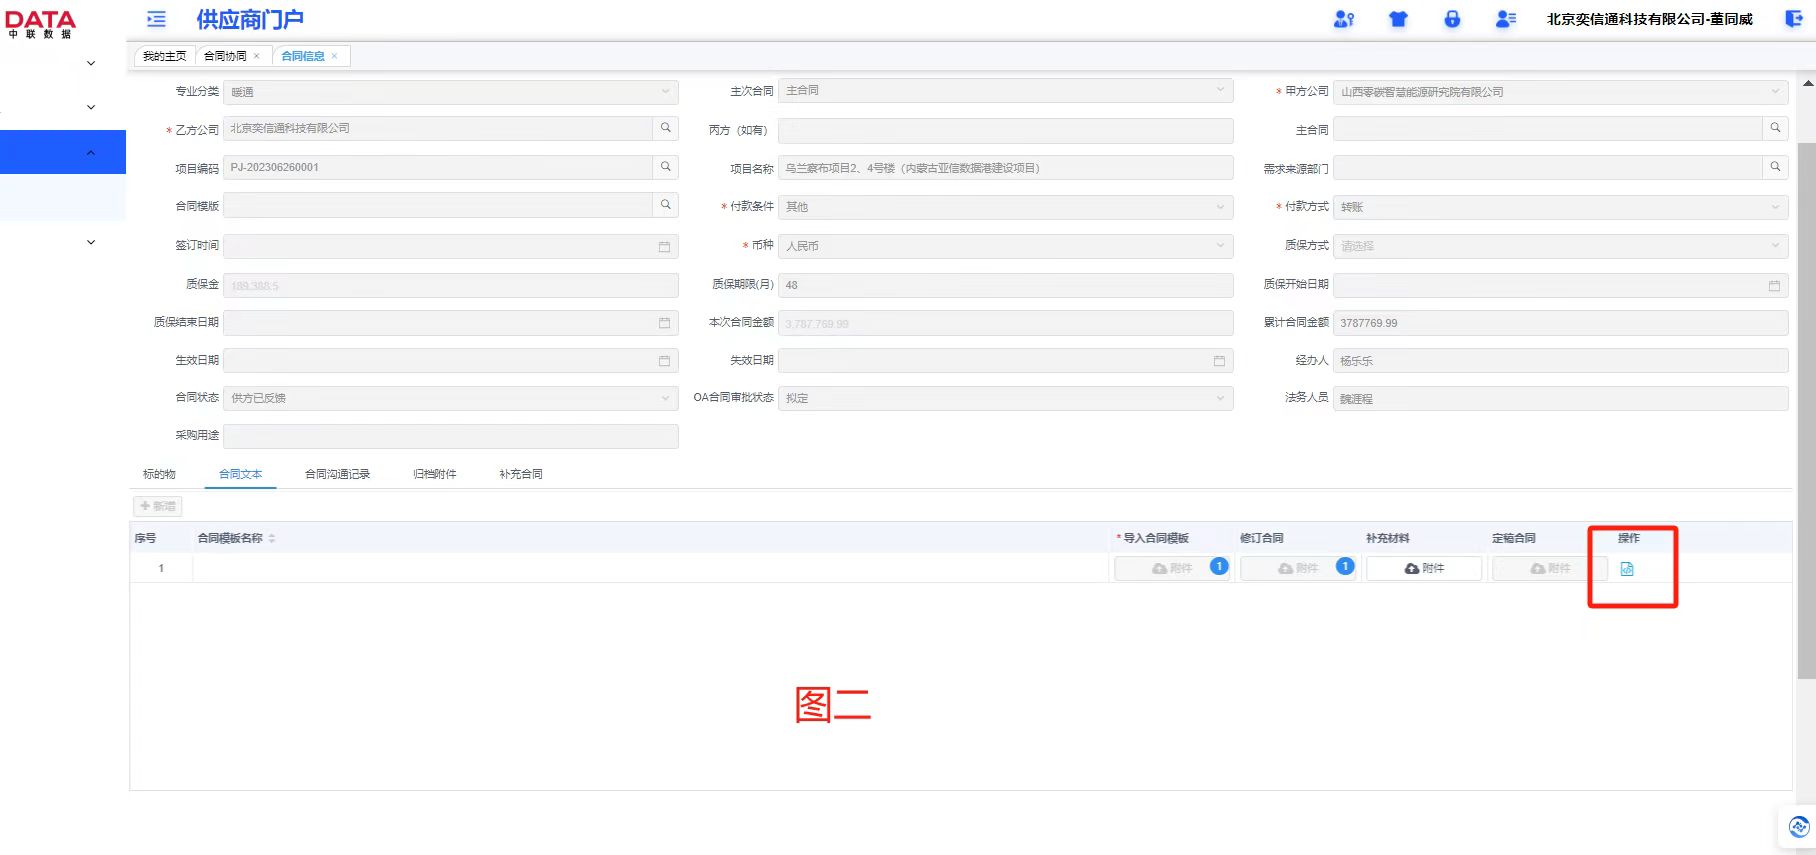The image size is (1816, 855).
Task: Click 附件 button under 定稿合同
Action: [x=1550, y=568]
